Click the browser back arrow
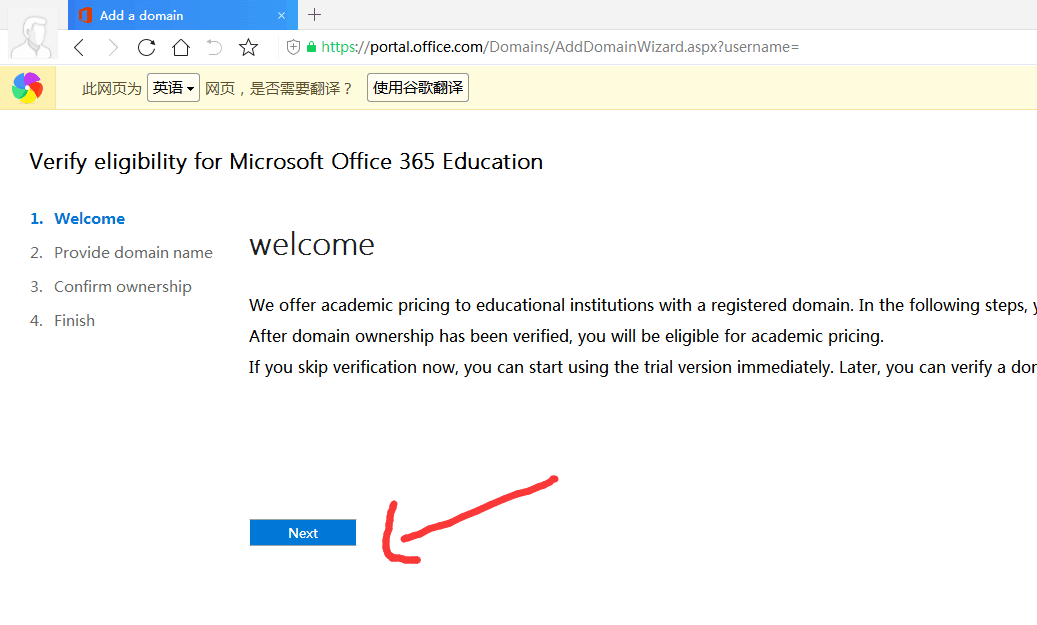The image size is (1037, 625). pyautogui.click(x=80, y=47)
